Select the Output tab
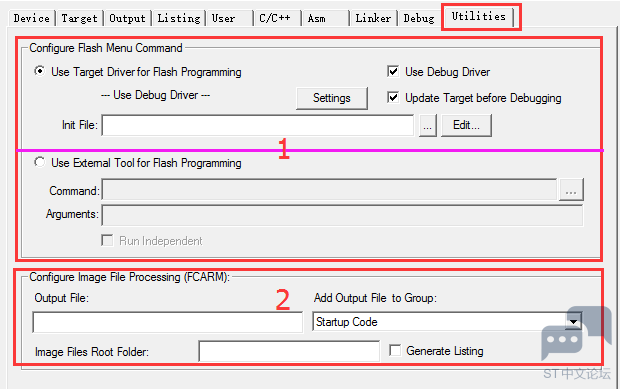 pyautogui.click(x=127, y=18)
